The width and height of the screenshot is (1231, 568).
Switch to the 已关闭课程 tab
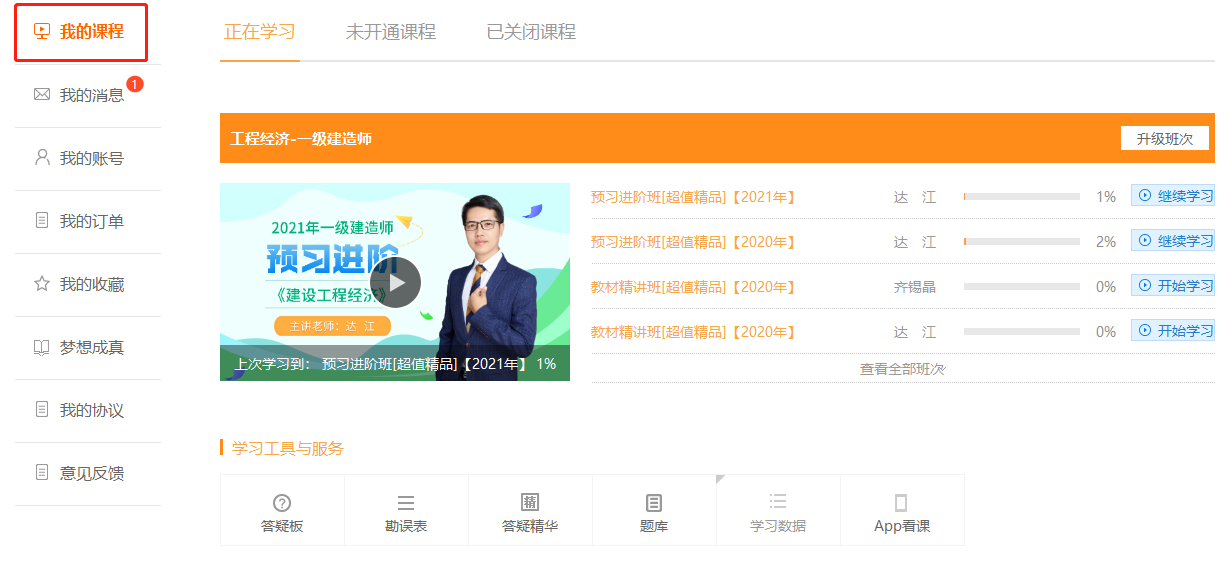click(x=531, y=32)
